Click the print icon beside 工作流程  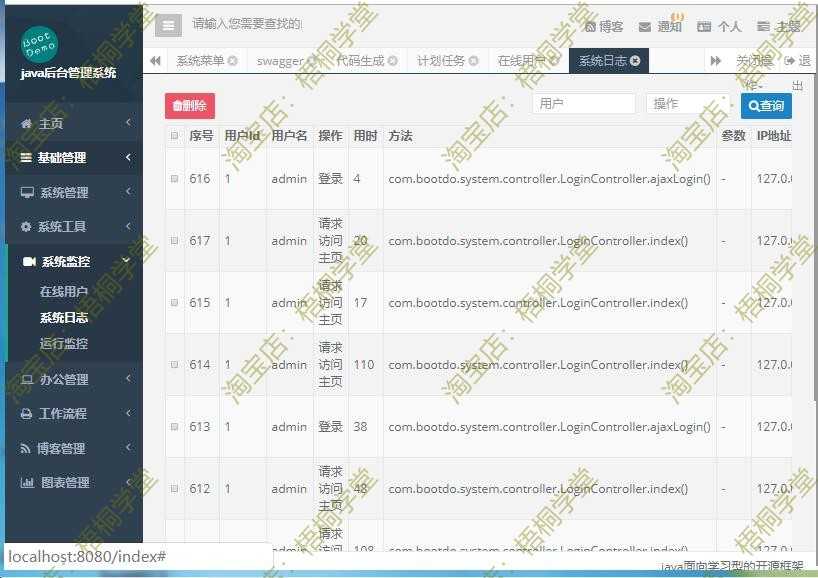tap(26, 414)
